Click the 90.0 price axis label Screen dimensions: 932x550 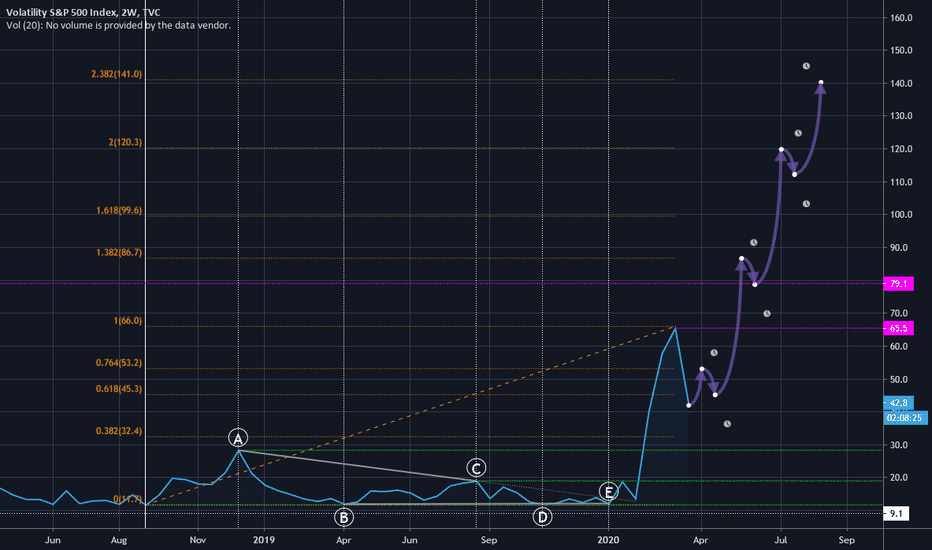[x=899, y=247]
